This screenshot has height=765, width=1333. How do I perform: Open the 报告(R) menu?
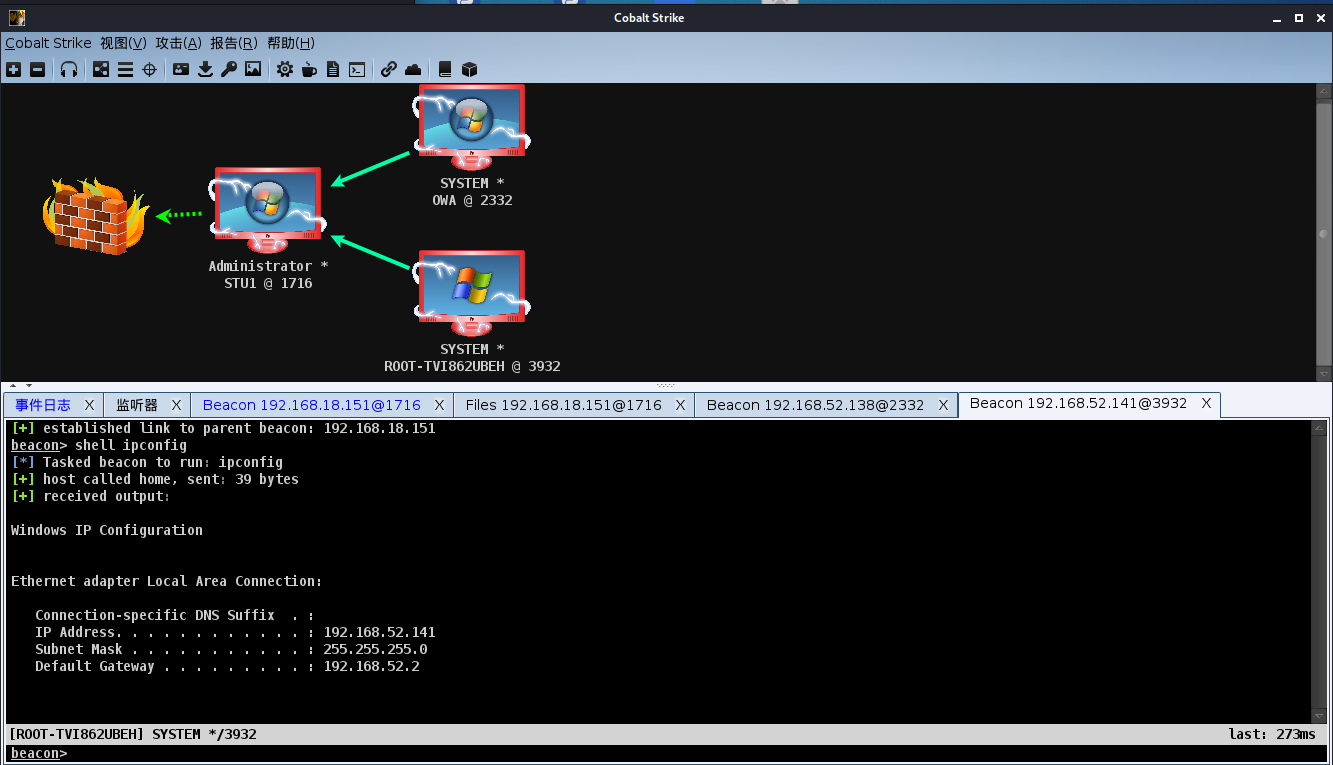coord(234,43)
